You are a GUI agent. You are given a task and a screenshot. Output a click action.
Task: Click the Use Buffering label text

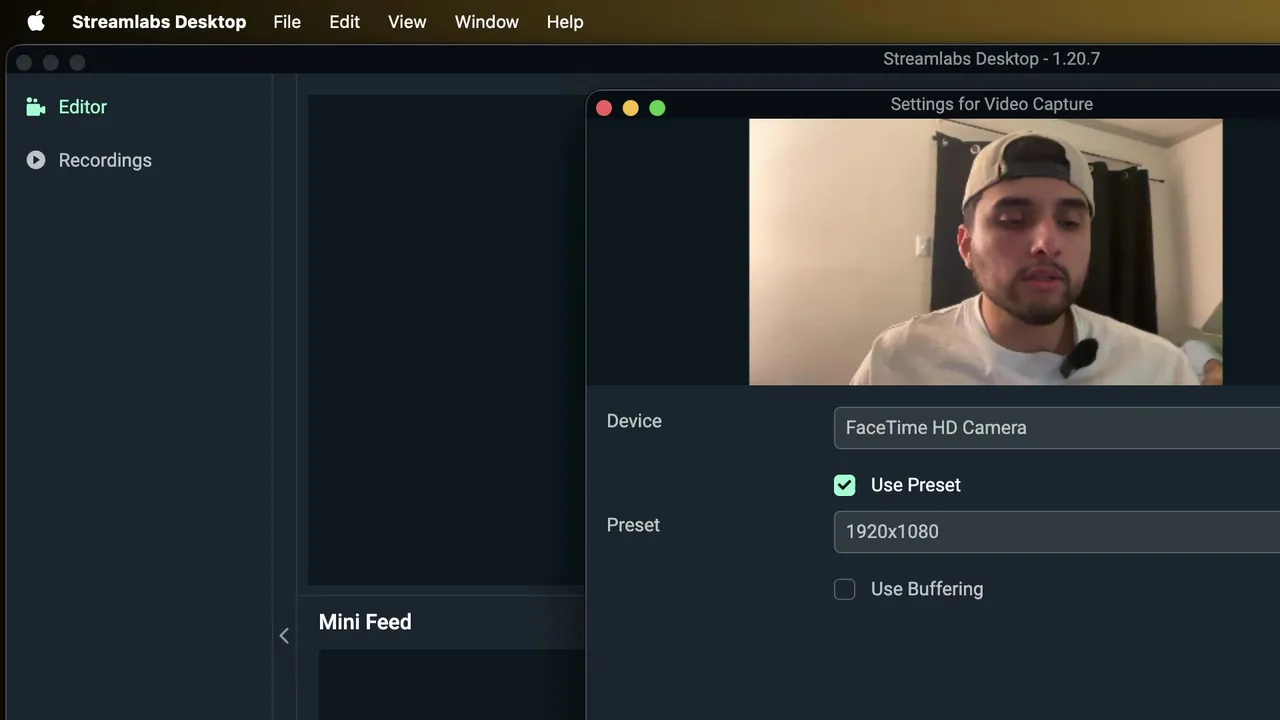click(926, 589)
